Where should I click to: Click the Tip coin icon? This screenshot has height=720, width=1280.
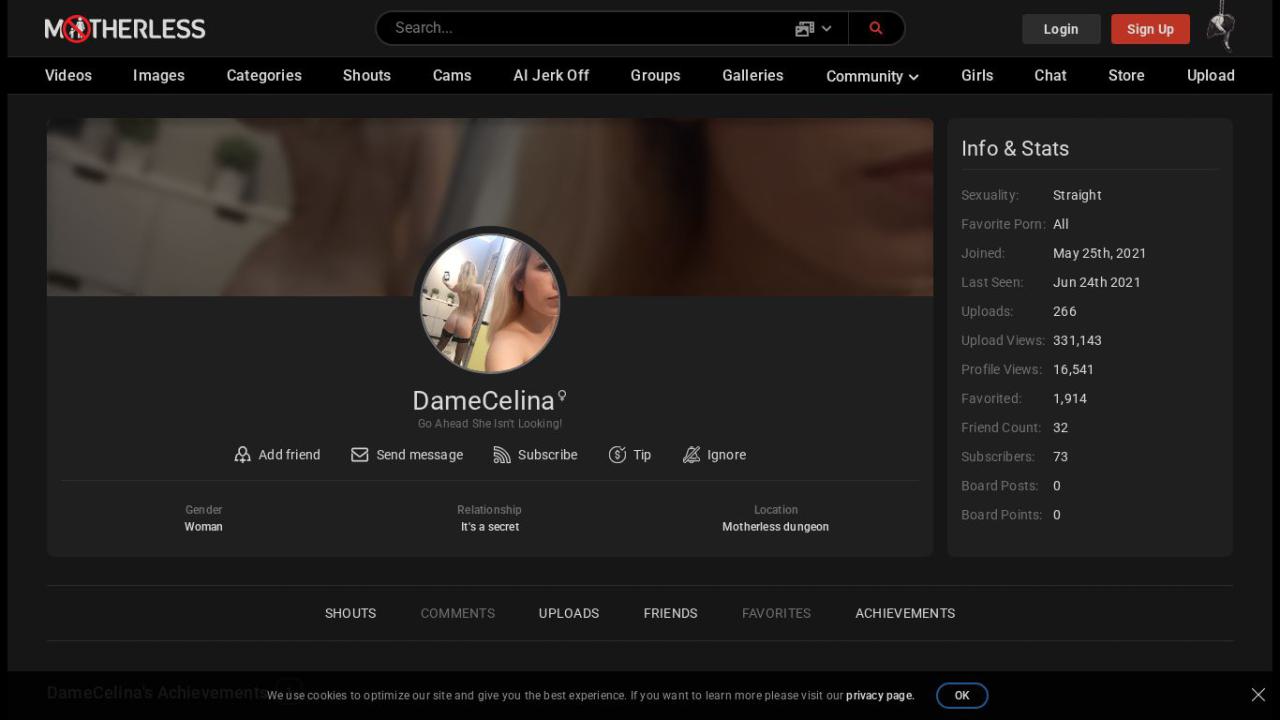[617, 455]
